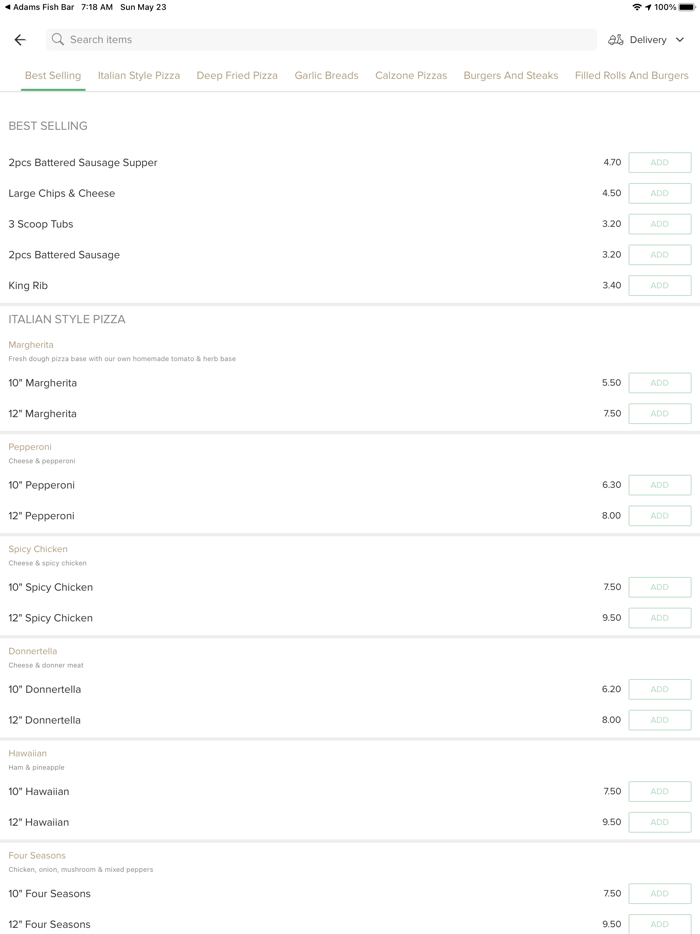Tap the delivery scooter icon
700x934 pixels.
pyautogui.click(x=616, y=40)
